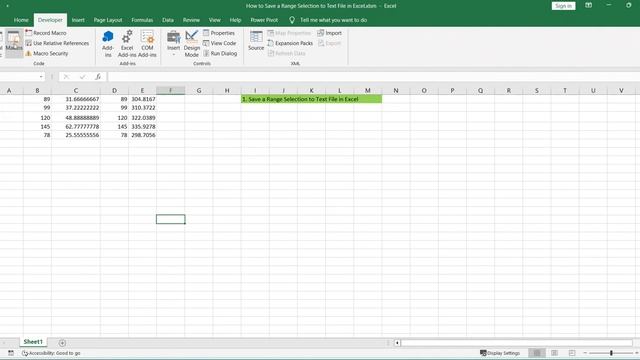Adjust the zoom slider
This screenshot has height=360, width=640.
[x=611, y=353]
